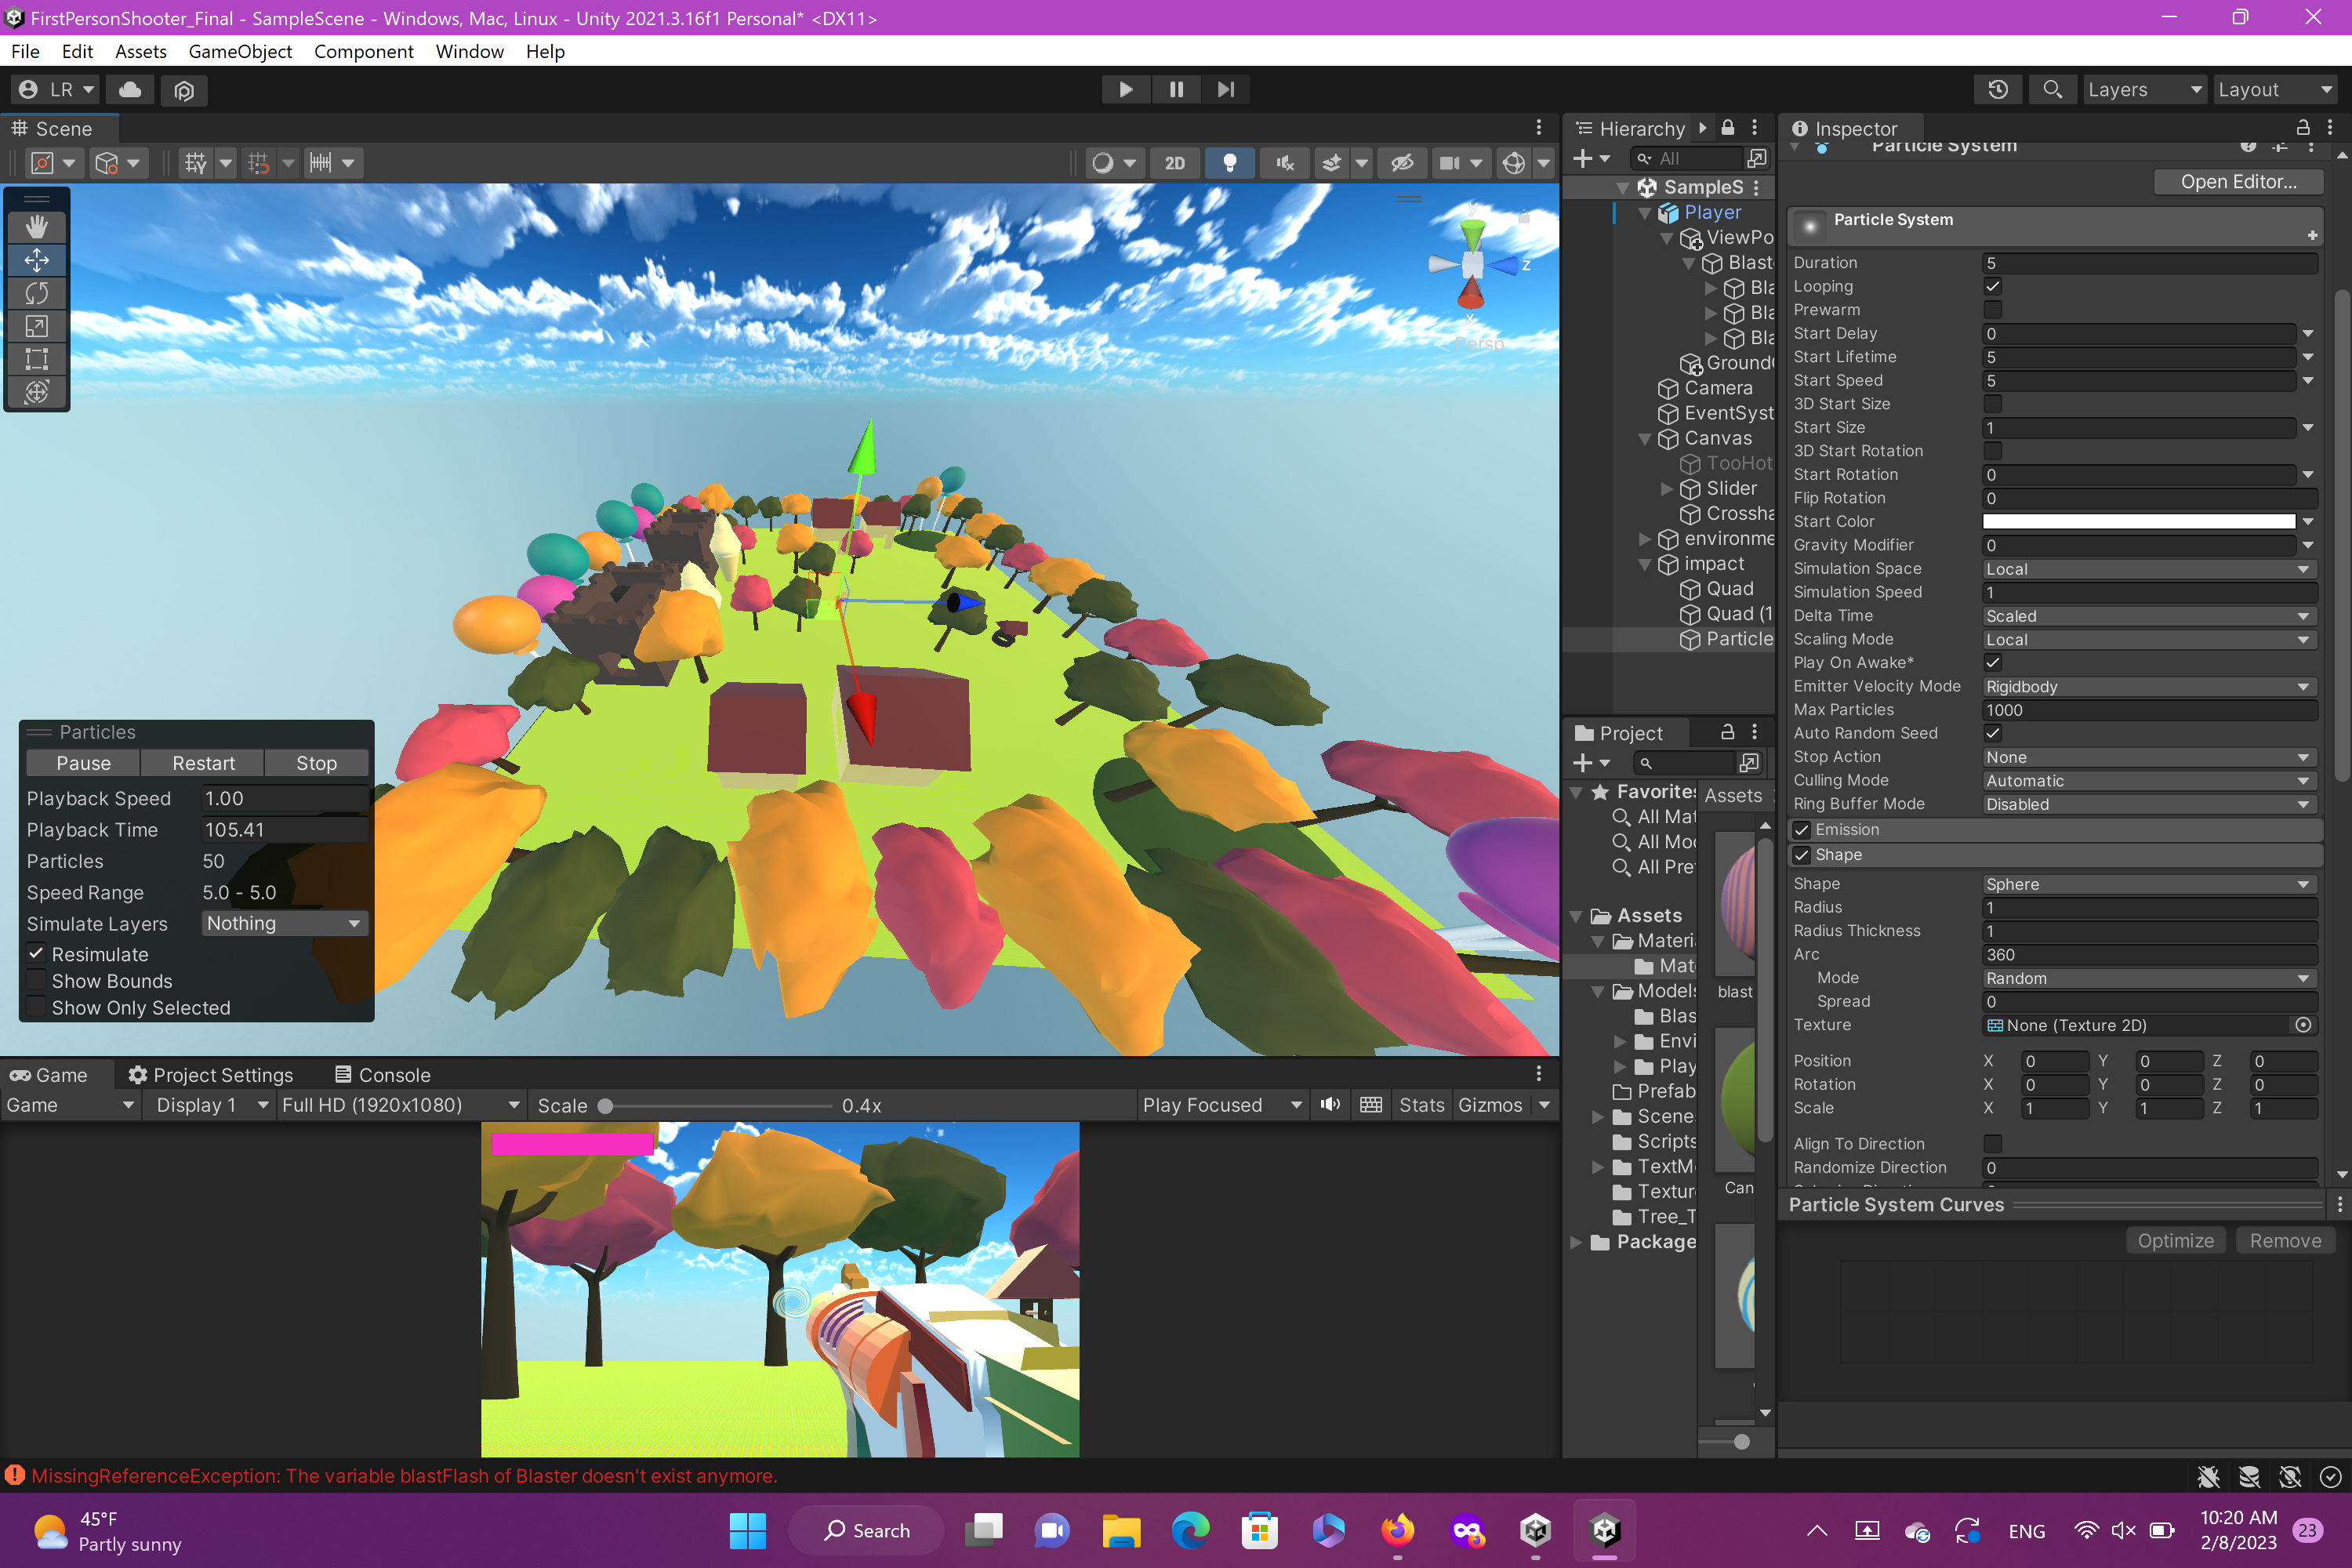Toggle the Looping checkbox
The width and height of the screenshot is (2352, 1568).
tap(1992, 286)
